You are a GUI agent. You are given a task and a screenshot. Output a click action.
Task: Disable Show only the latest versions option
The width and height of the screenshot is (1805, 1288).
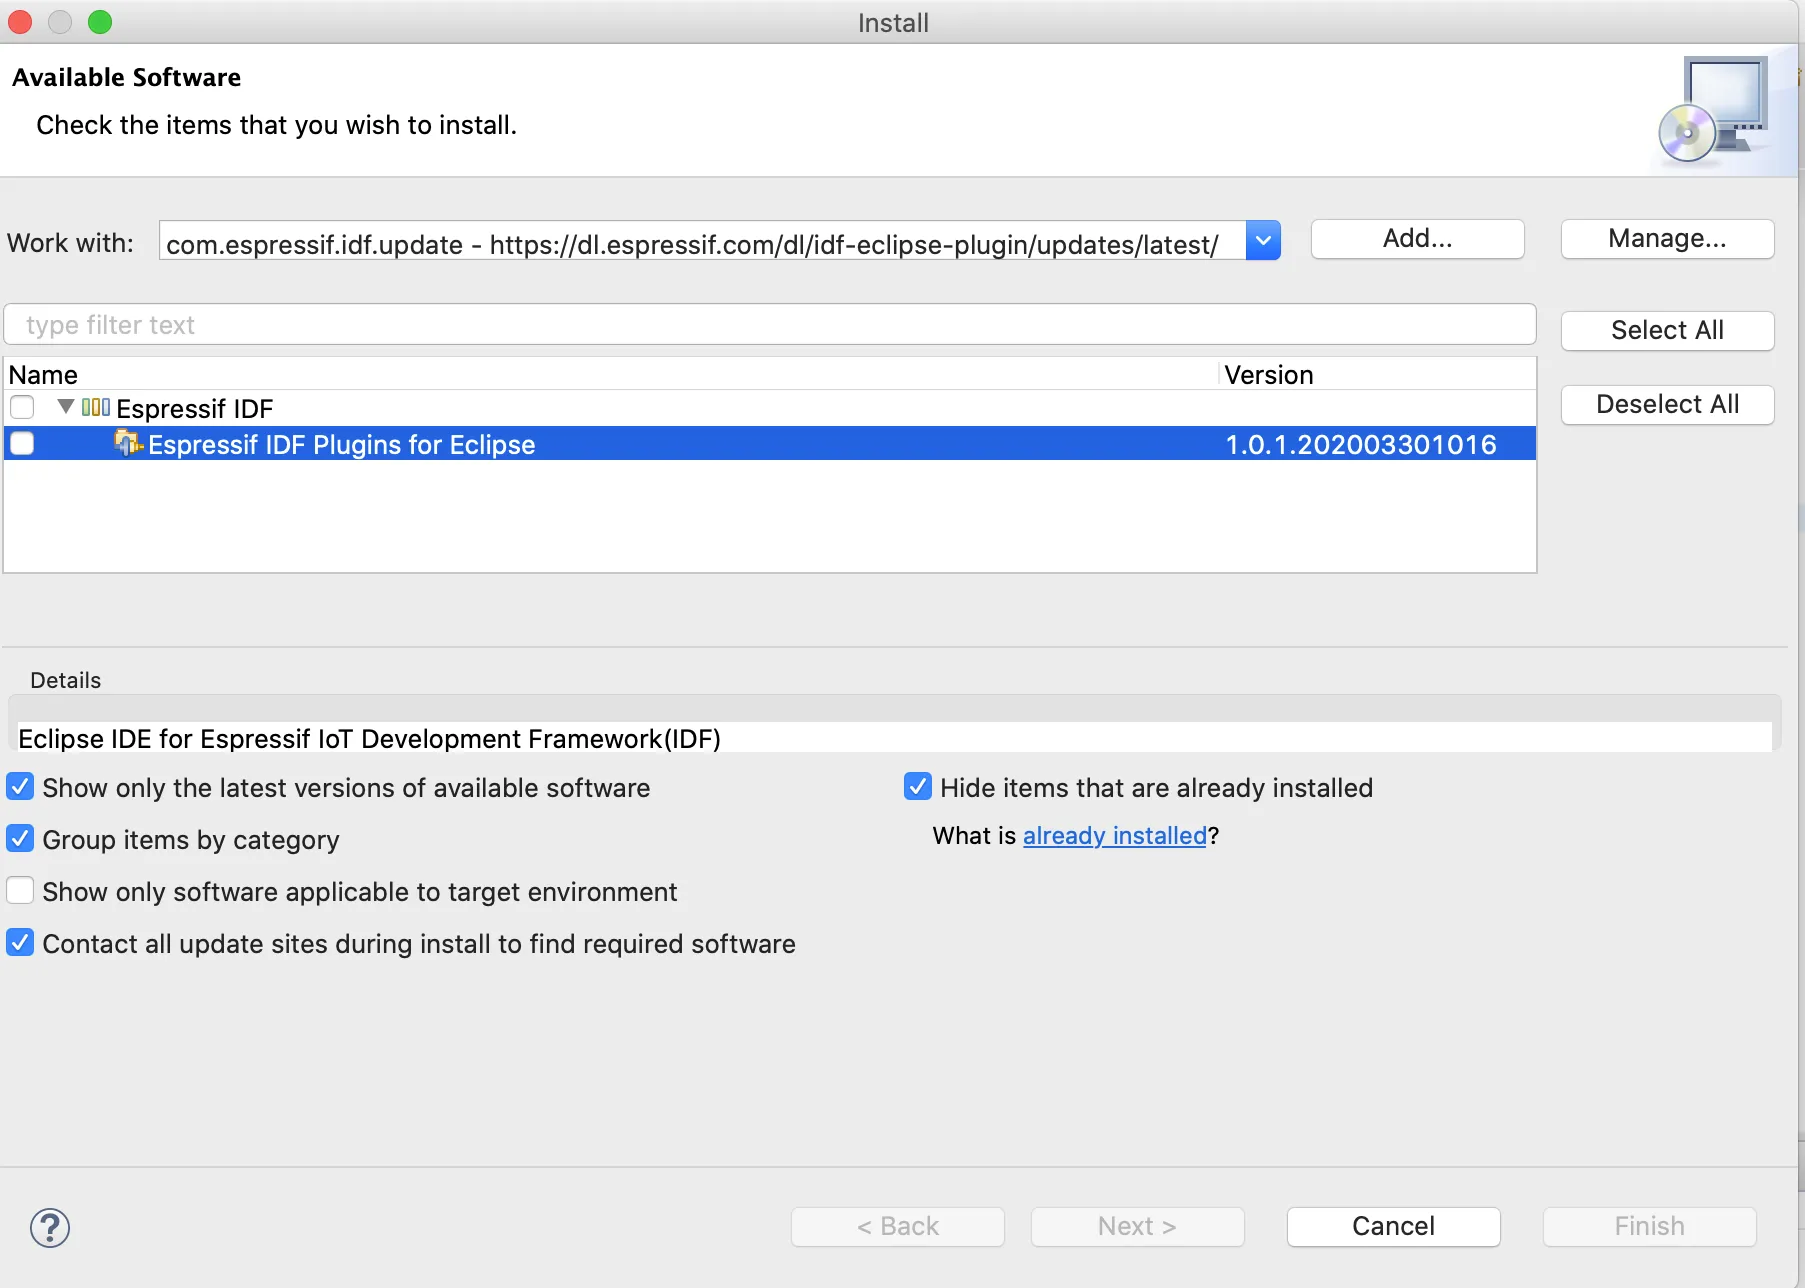[20, 787]
